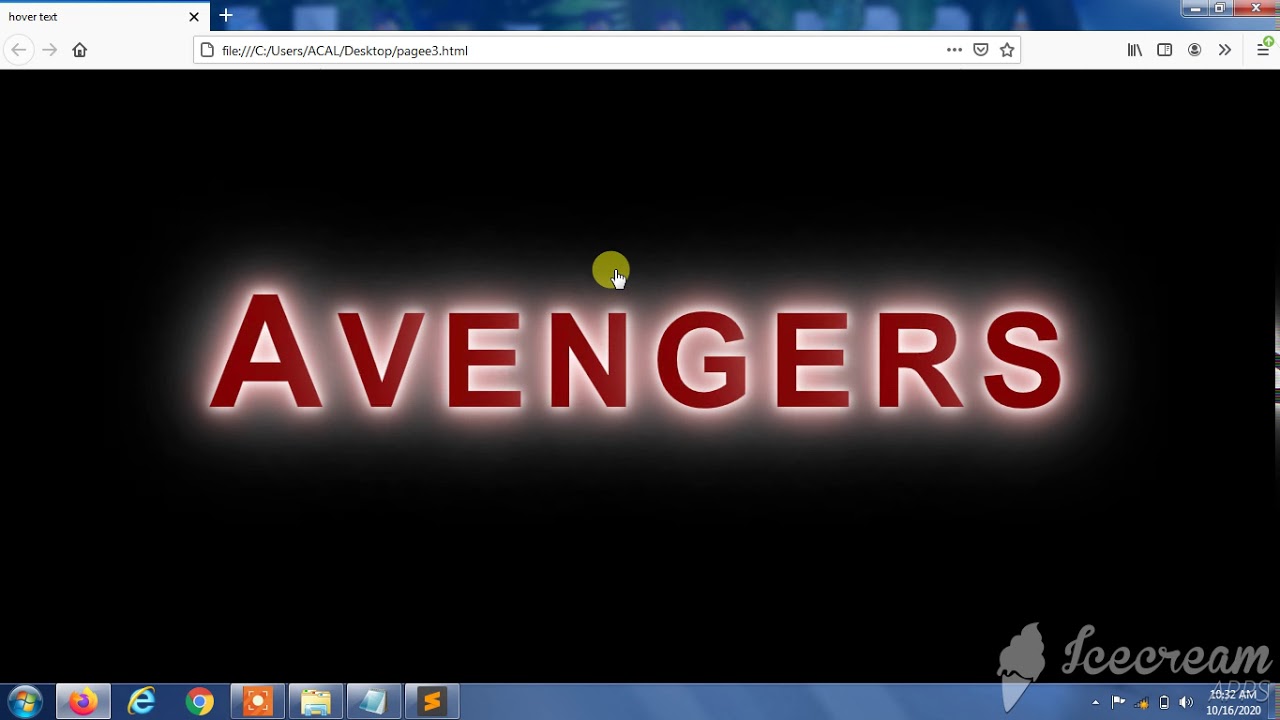Close the 'hover text' tab
This screenshot has height=720, width=1280.
coord(194,16)
